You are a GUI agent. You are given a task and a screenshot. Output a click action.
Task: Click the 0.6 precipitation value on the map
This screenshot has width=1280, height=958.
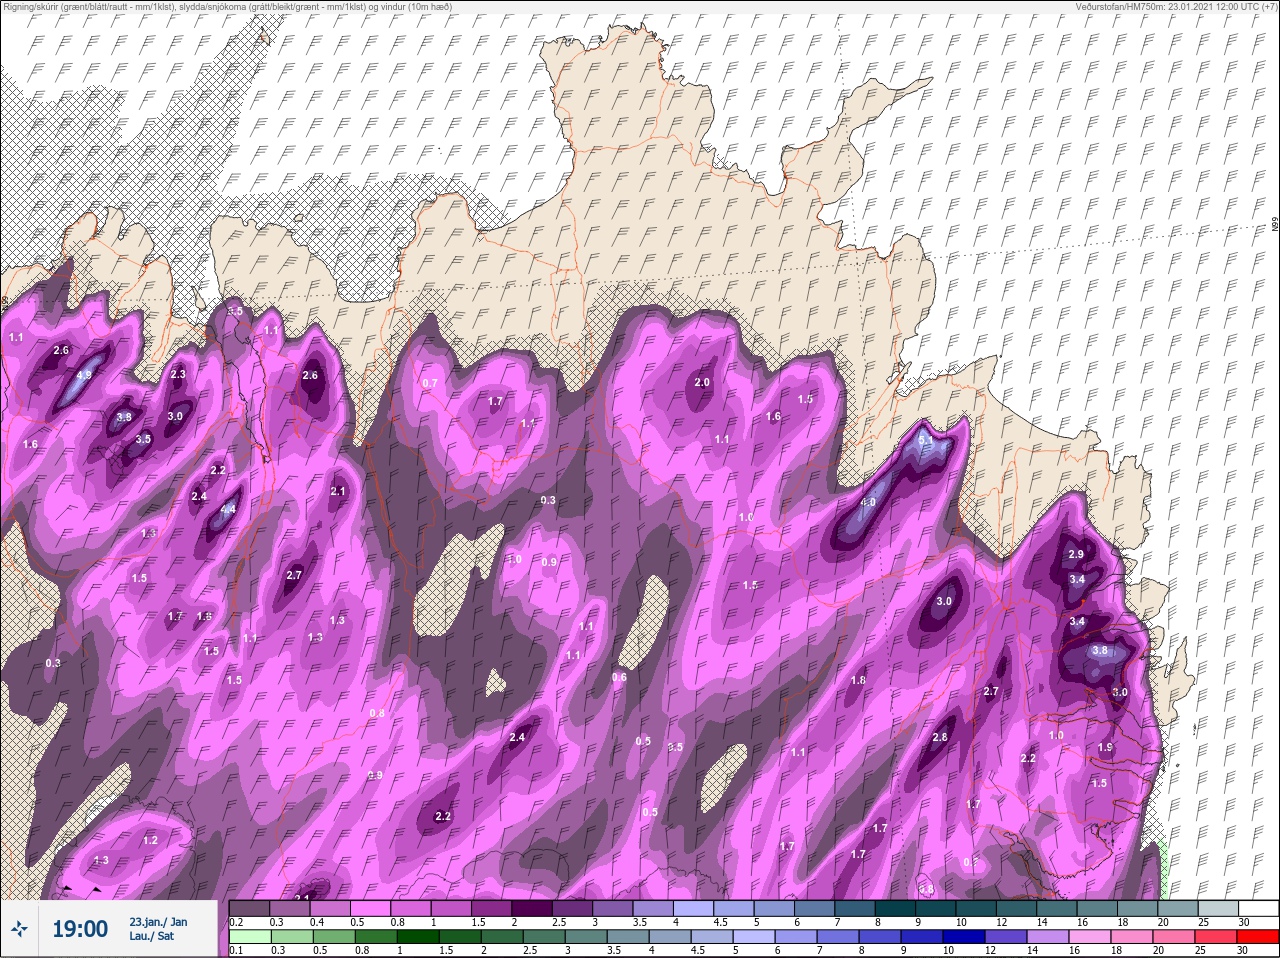tap(619, 677)
